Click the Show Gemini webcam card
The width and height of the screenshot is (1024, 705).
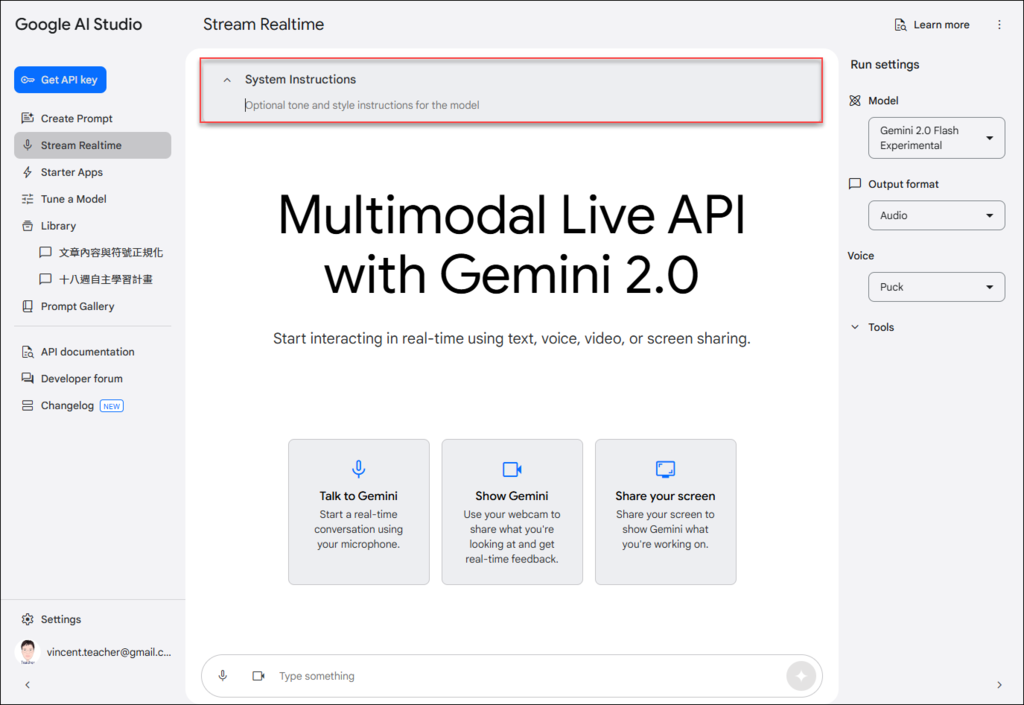[x=512, y=512]
